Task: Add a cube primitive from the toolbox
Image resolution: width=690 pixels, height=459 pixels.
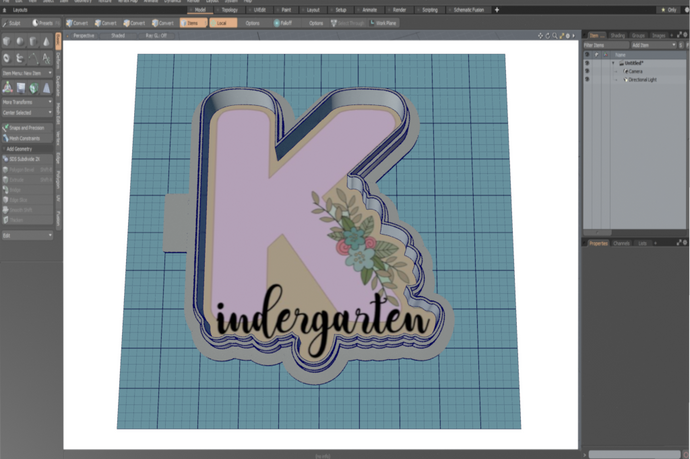Action: [7, 41]
